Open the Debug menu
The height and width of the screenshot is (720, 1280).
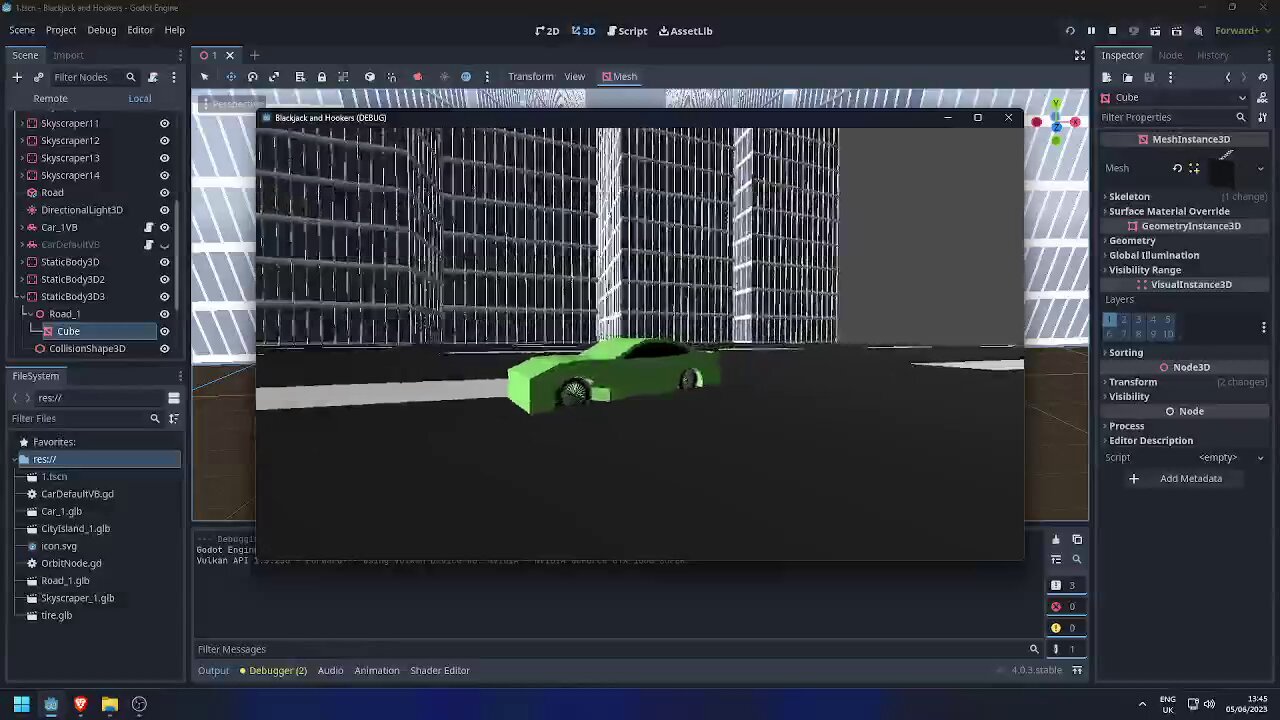coord(101,31)
